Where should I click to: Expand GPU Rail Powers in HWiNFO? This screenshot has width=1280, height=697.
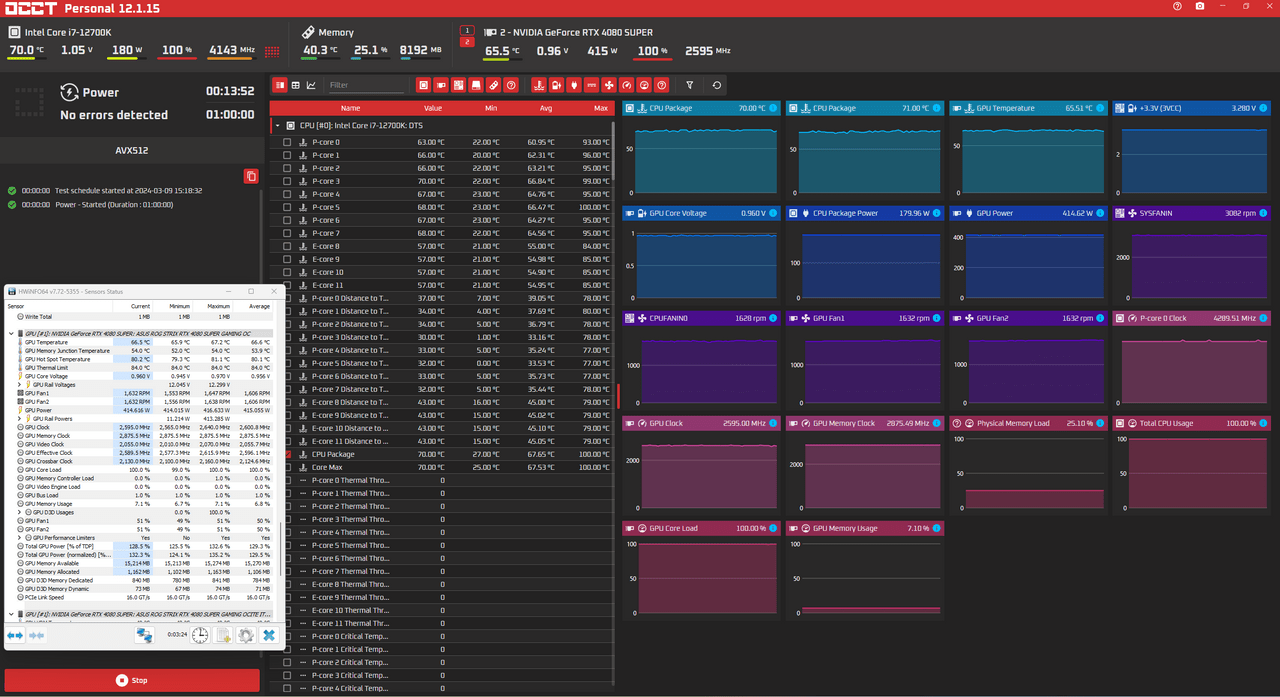point(19,419)
